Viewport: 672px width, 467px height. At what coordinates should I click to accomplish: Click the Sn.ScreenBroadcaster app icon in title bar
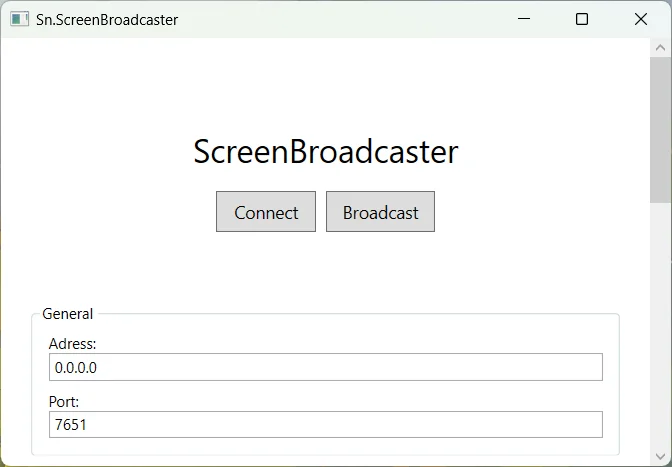pos(19,19)
